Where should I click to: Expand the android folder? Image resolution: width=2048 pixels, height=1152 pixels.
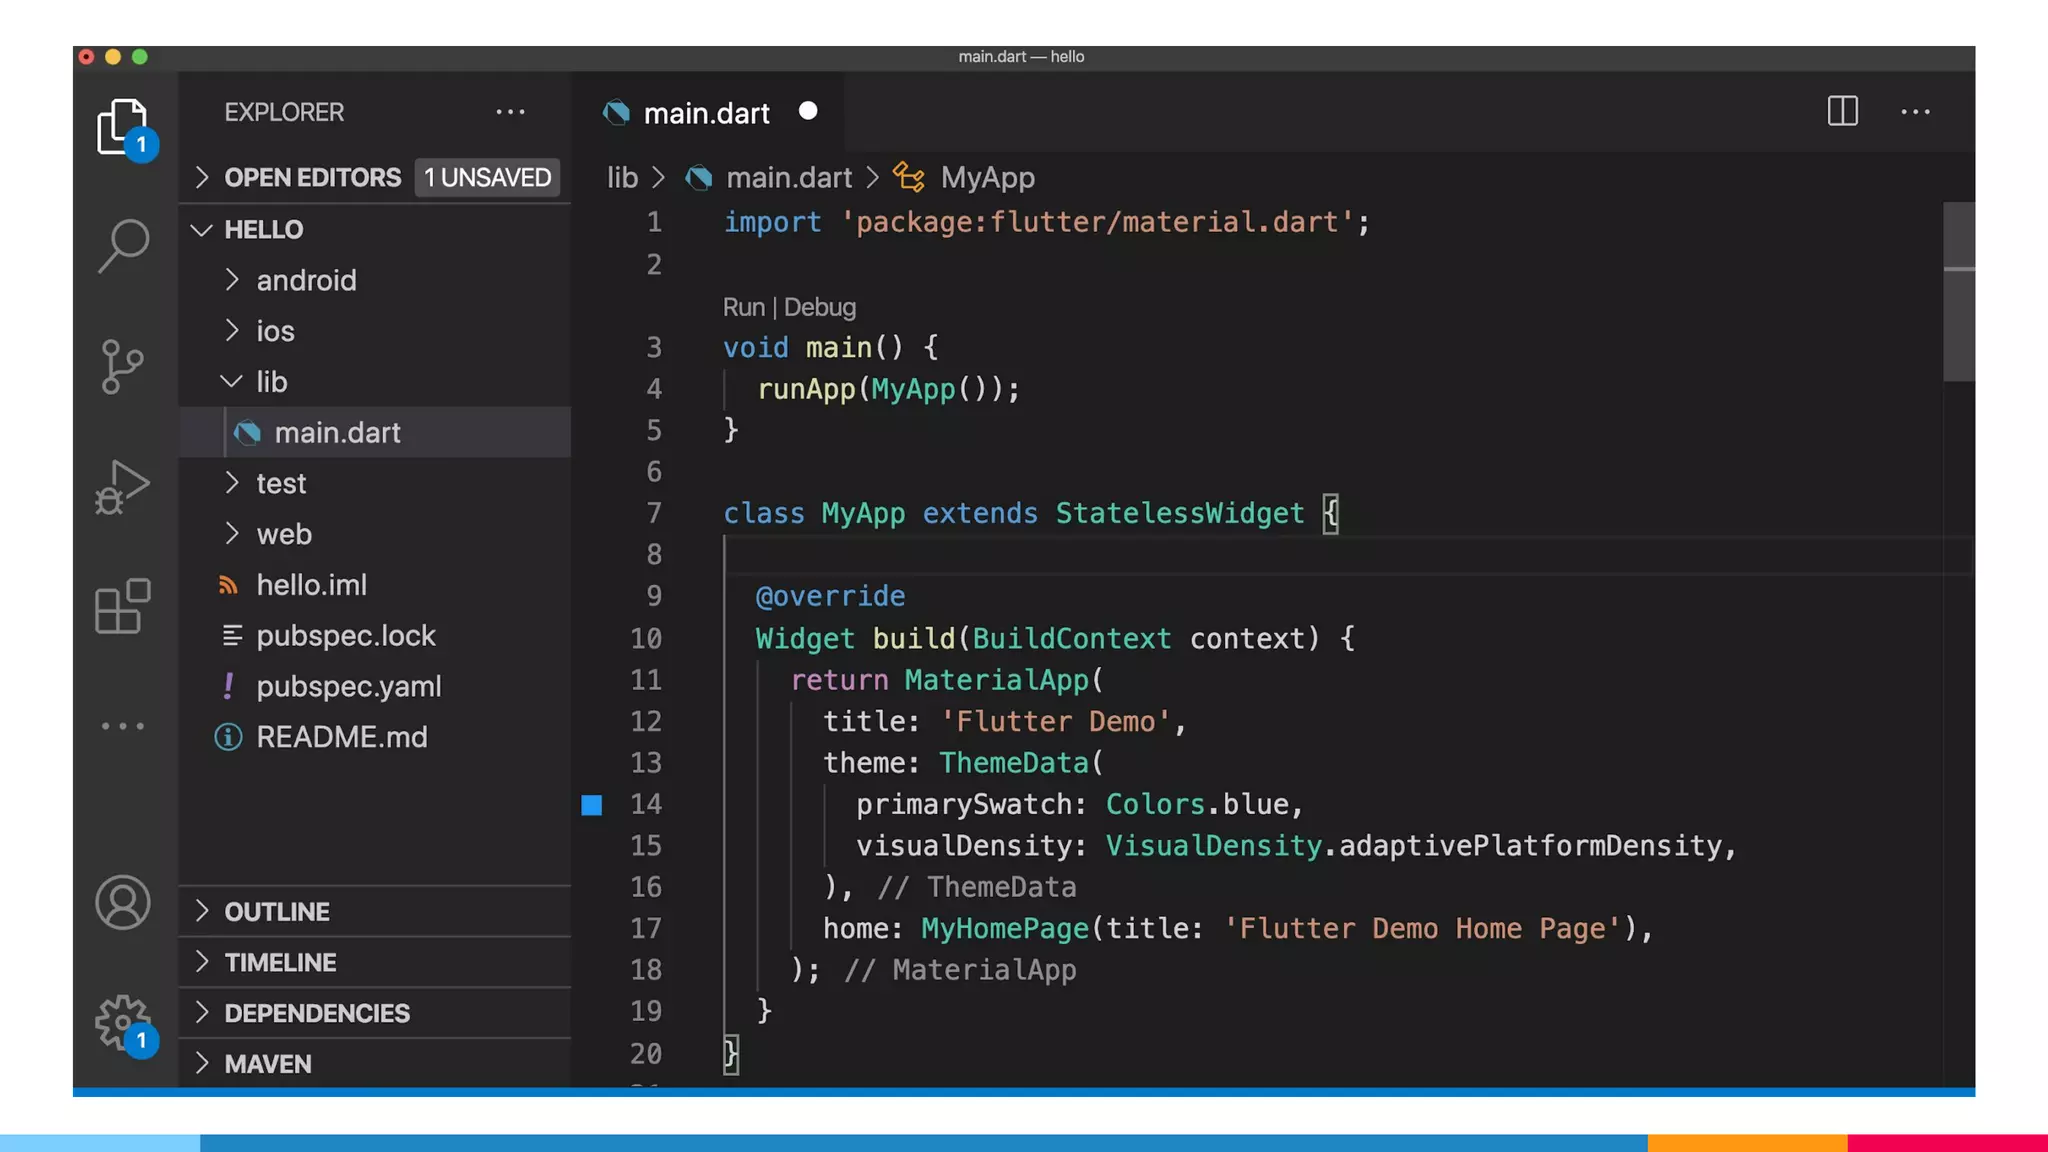tap(306, 280)
